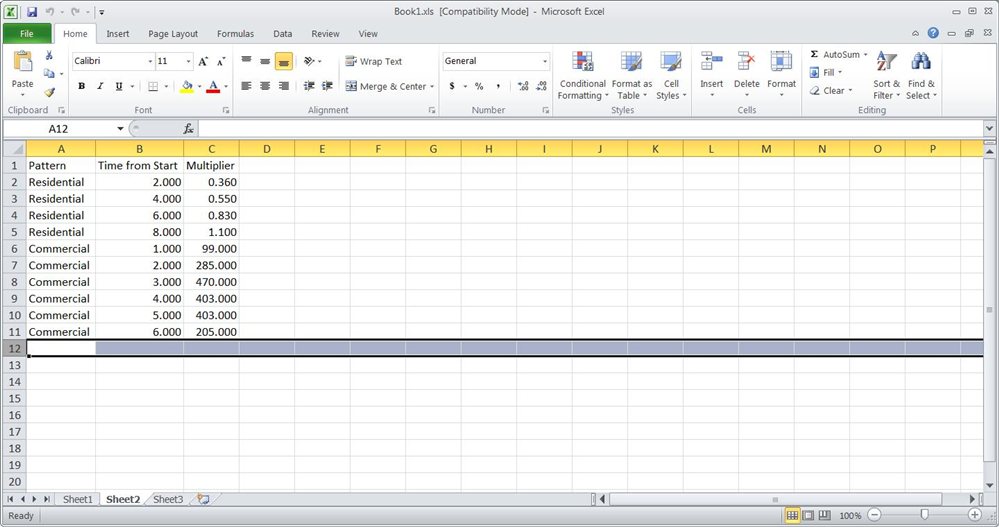The width and height of the screenshot is (999, 527).
Task: Click the insert function fx icon
Action: tap(188, 129)
